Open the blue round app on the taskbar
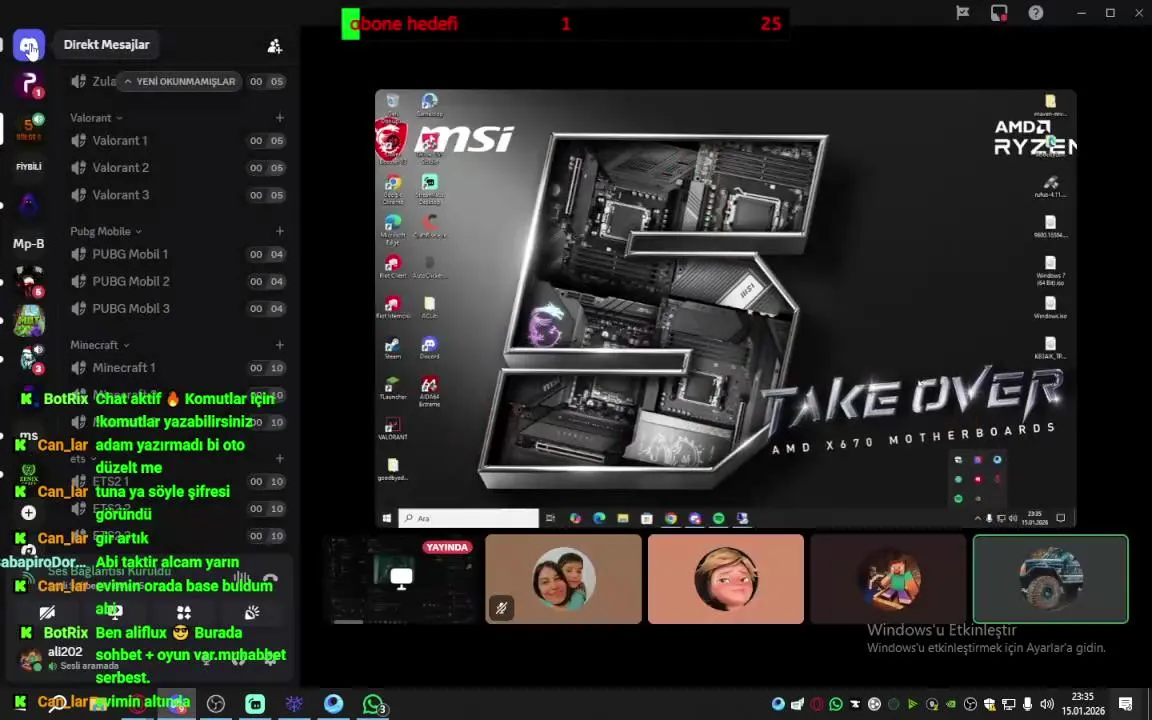 [x=334, y=704]
